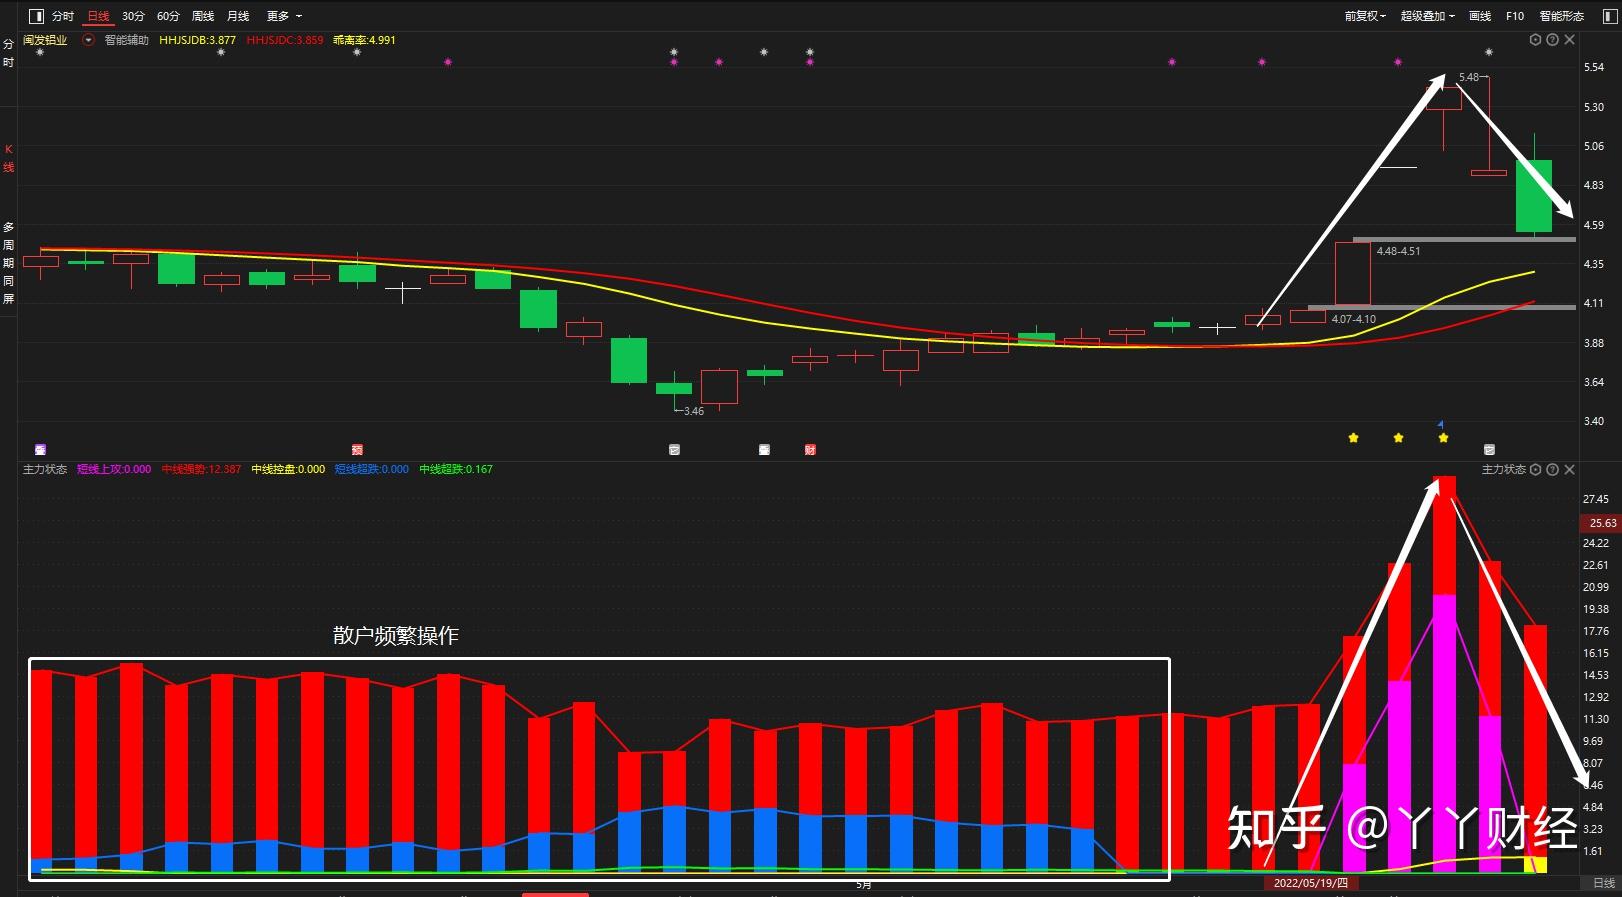
Task: Switch to 分时 intraday view
Action: [63, 16]
